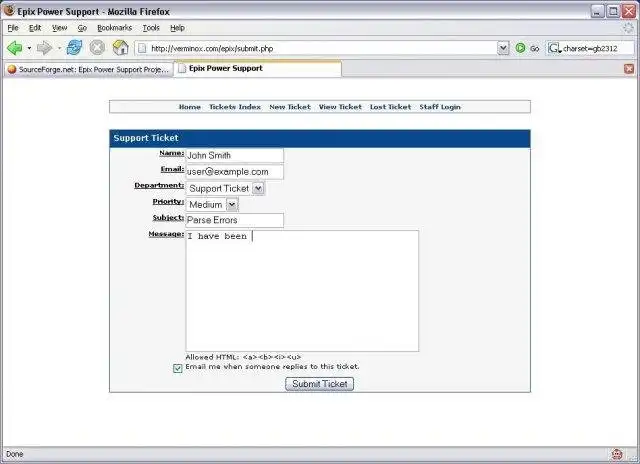This screenshot has width=640, height=464.
Task: Click the Epix Power Support tab page icon
Action: click(x=182, y=69)
